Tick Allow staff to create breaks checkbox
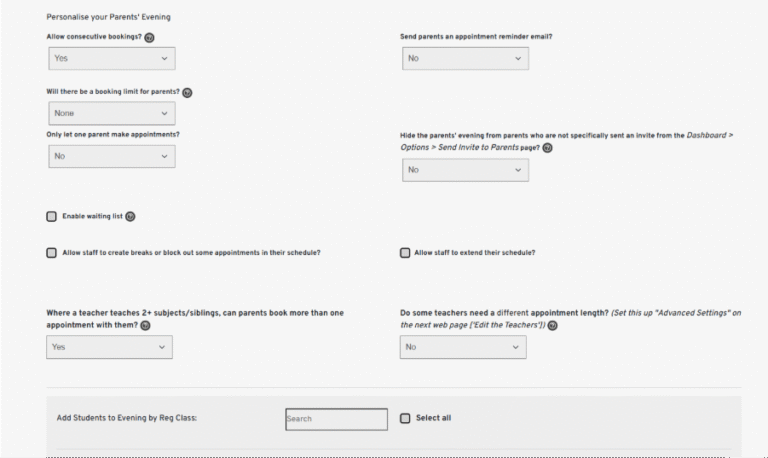The height and width of the screenshot is (458, 768). (51, 253)
